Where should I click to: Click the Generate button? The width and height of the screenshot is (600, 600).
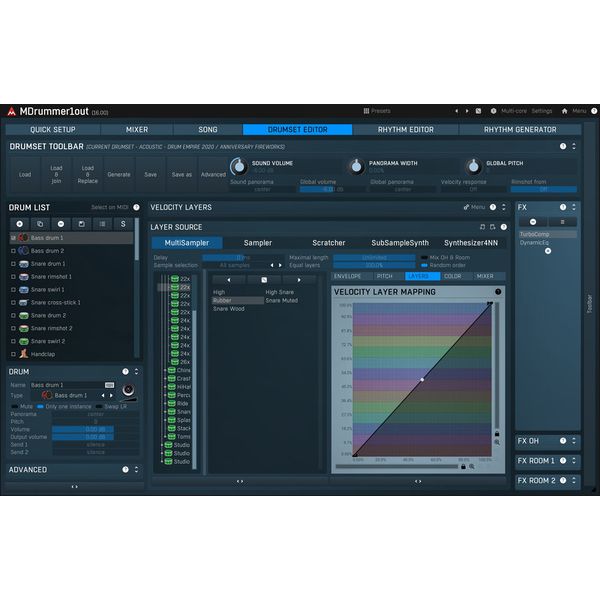coord(119,174)
